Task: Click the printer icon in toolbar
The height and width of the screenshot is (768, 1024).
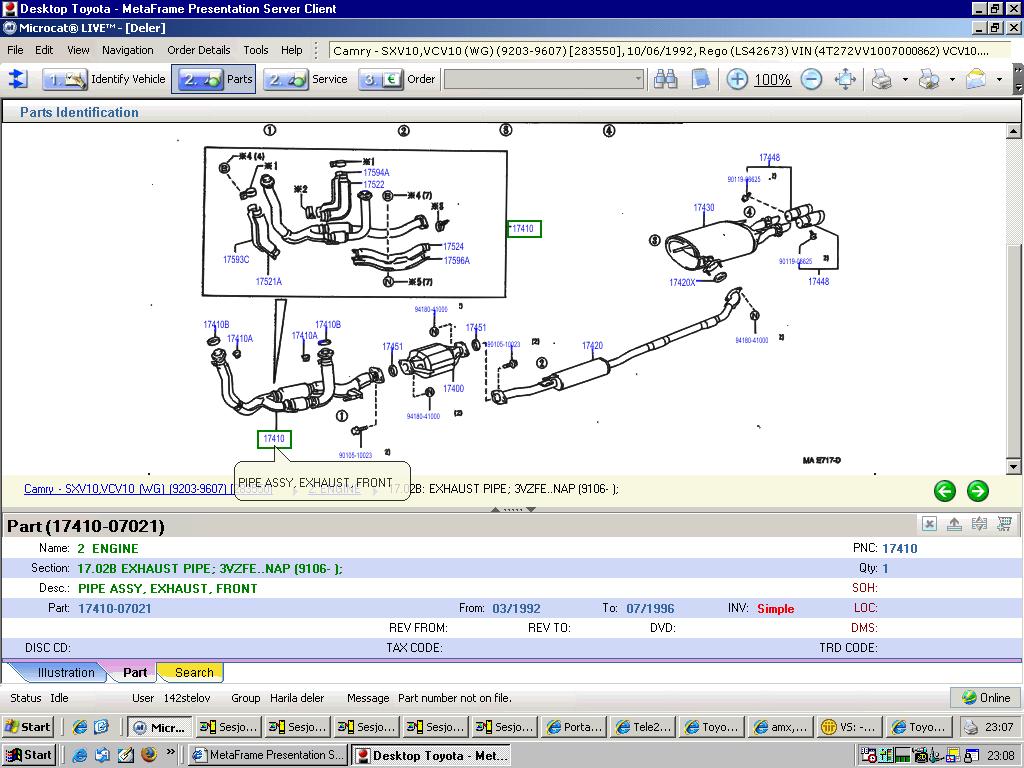Action: click(881, 80)
